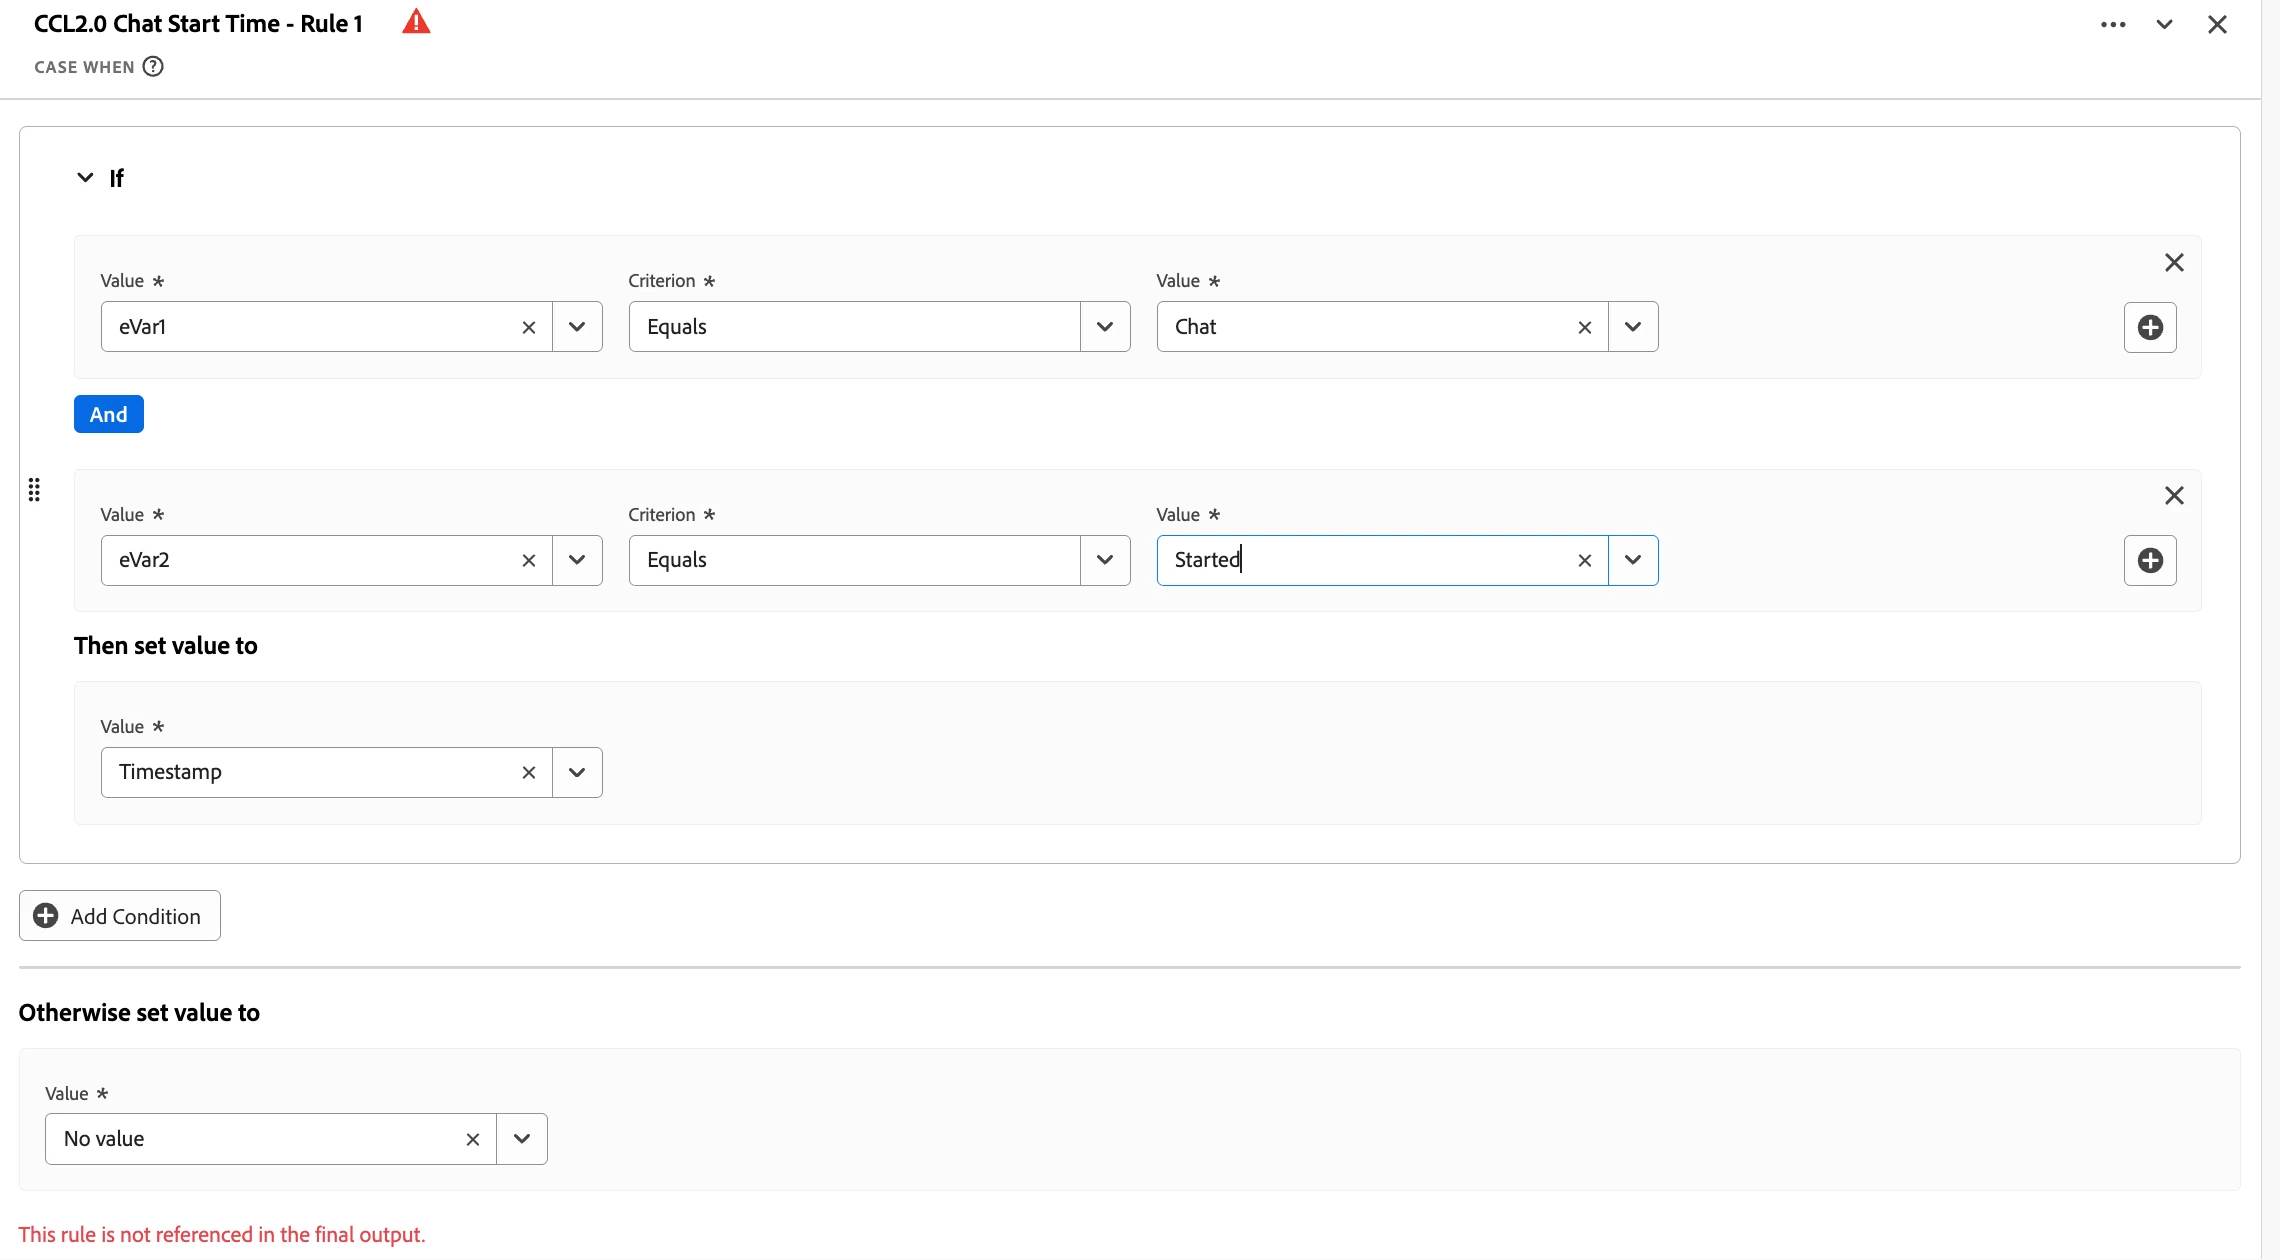Clear the Timestamp value field
The width and height of the screenshot is (2280, 1260).
click(529, 772)
